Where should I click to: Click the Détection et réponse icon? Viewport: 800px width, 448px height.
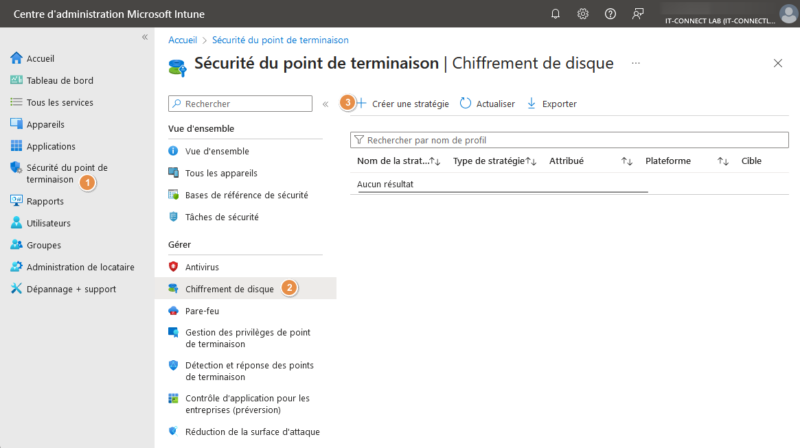pyautogui.click(x=173, y=365)
